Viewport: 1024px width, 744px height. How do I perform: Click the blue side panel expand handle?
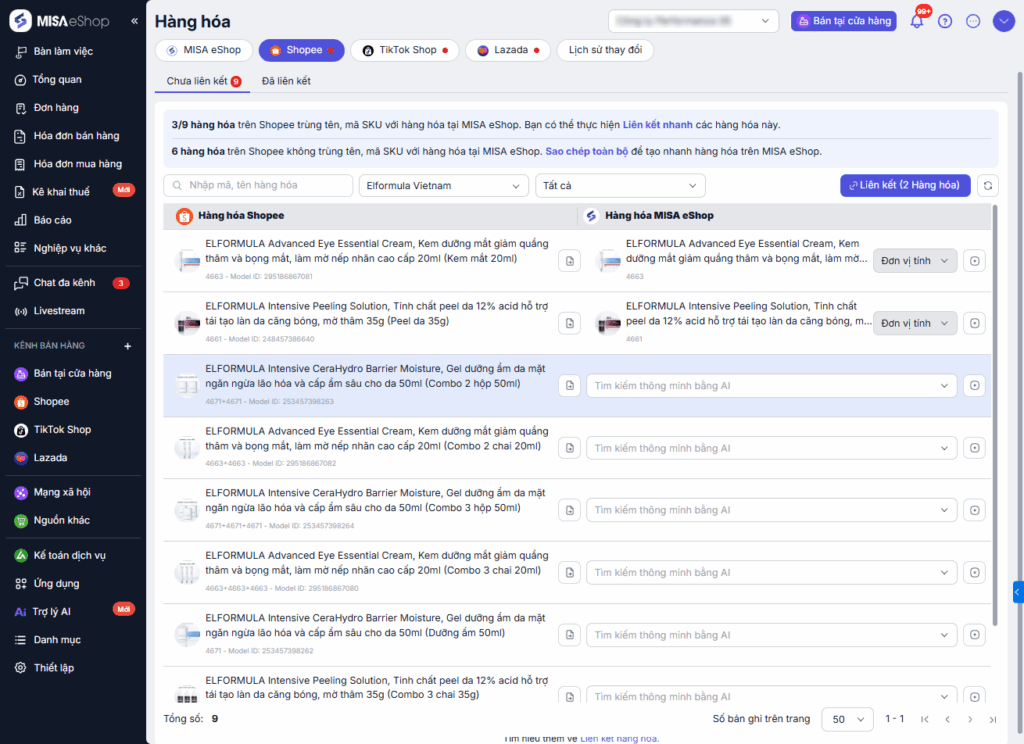[1017, 592]
